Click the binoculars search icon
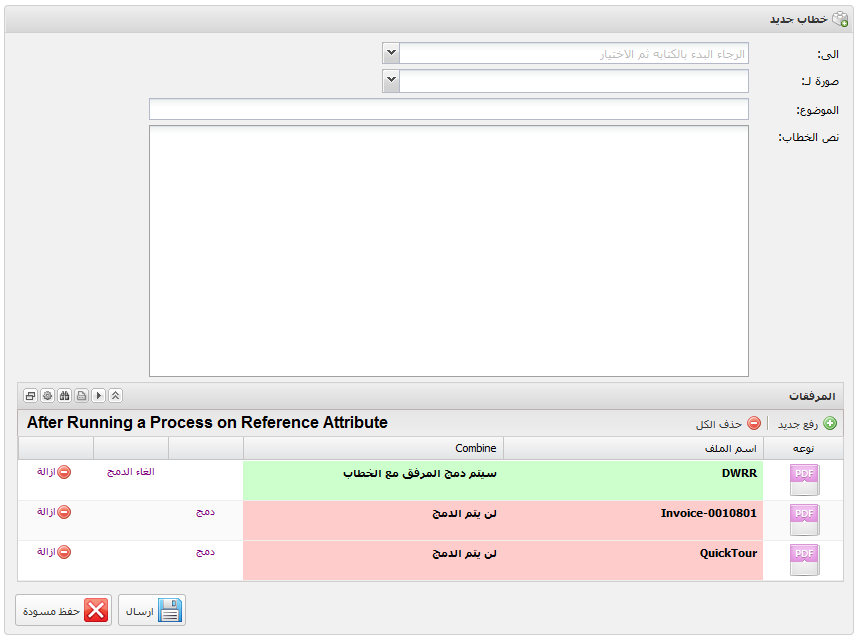Viewport: 859px width, 638px height. [x=65, y=395]
